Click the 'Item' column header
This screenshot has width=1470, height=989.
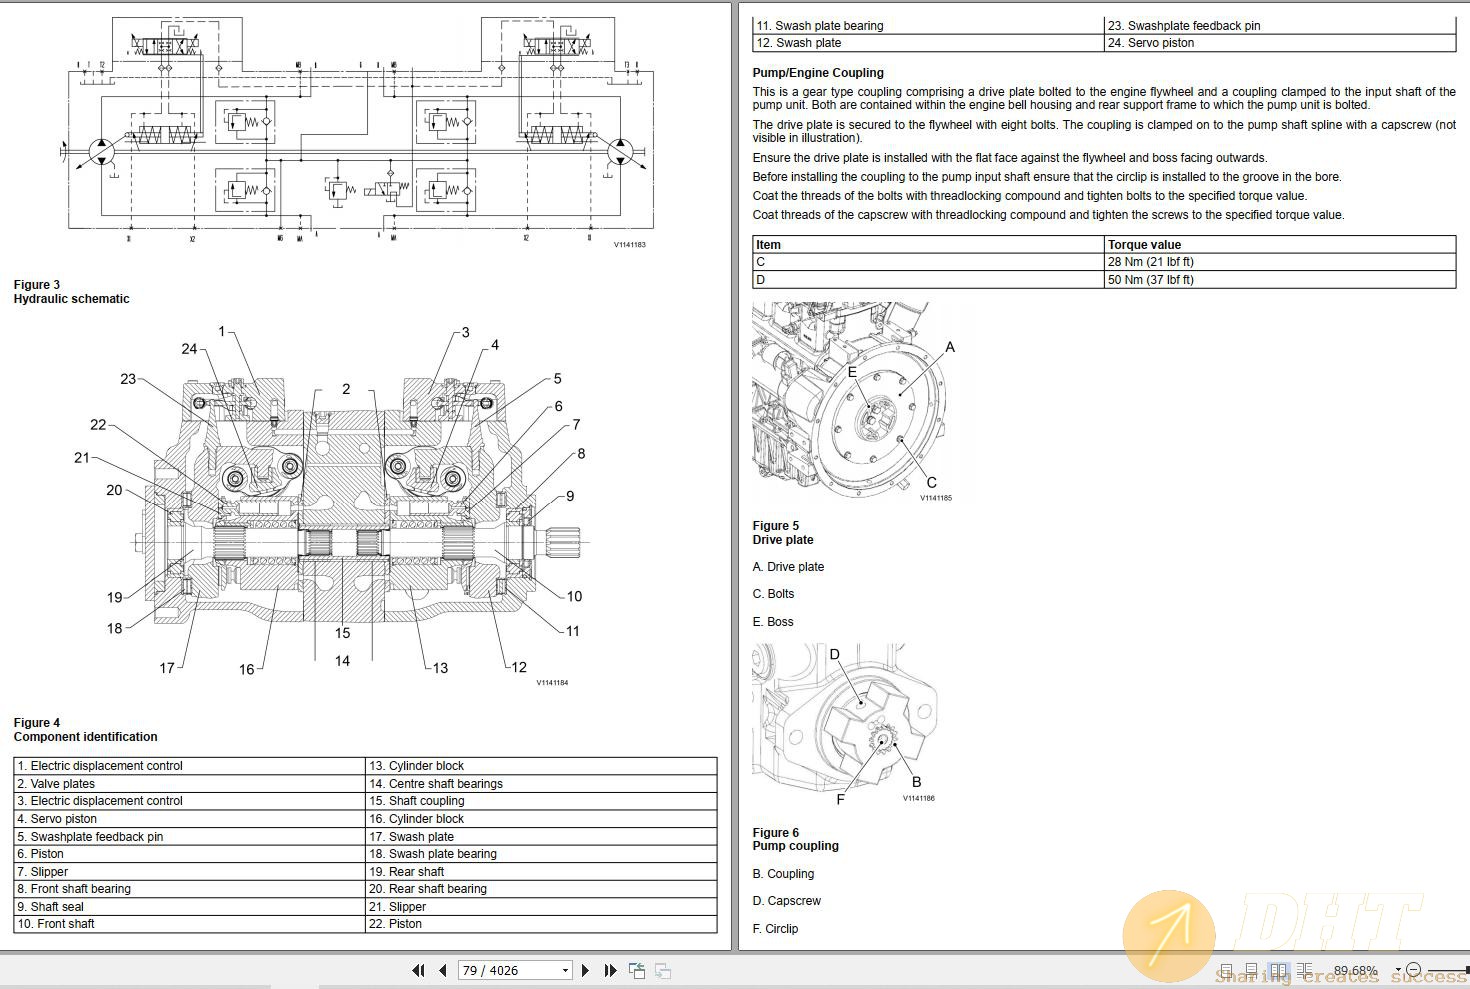(x=928, y=245)
